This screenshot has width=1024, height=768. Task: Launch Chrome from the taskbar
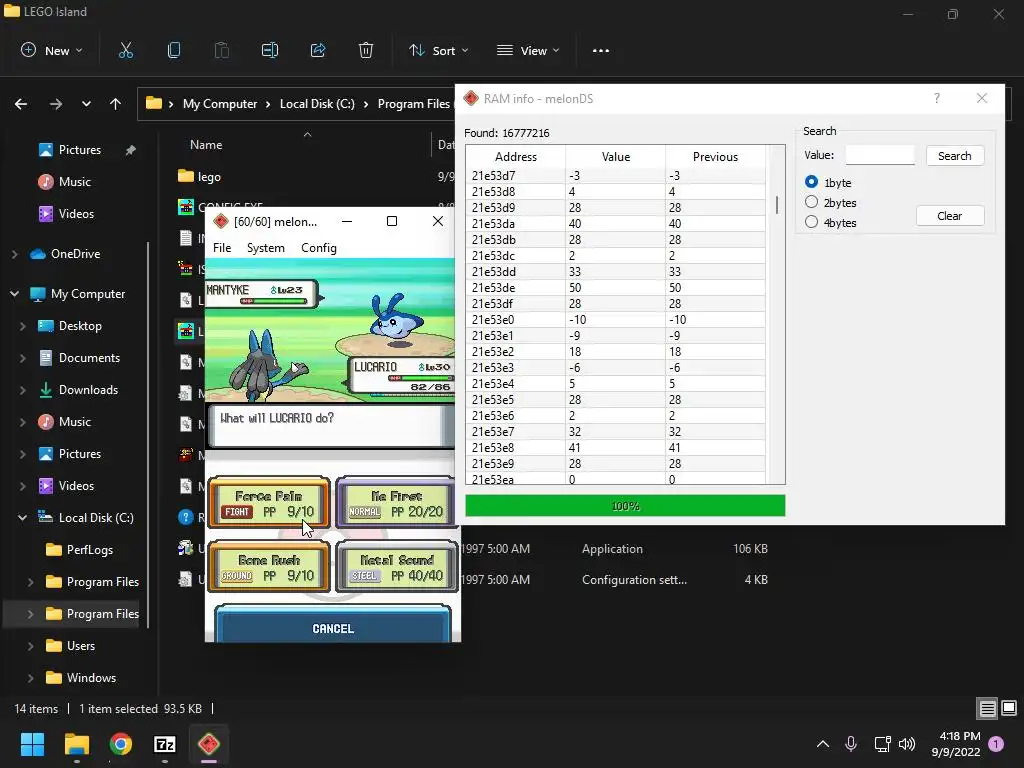pos(121,744)
